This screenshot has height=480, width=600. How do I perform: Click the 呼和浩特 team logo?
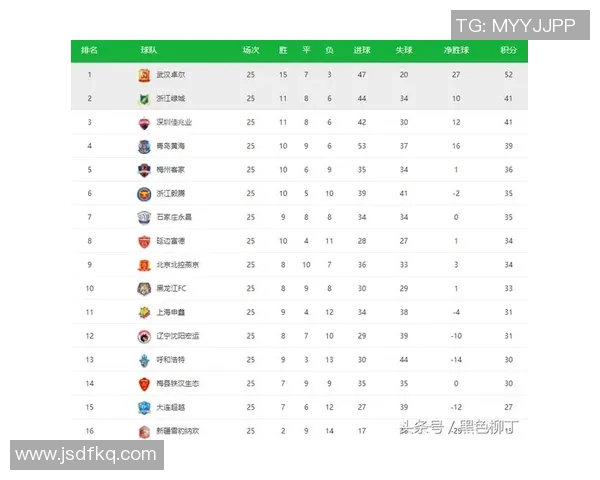(x=144, y=360)
